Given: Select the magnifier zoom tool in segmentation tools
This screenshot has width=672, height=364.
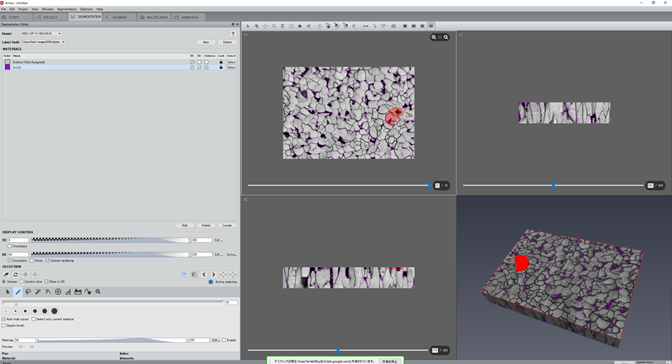Looking at the screenshot, I should (x=98, y=292).
